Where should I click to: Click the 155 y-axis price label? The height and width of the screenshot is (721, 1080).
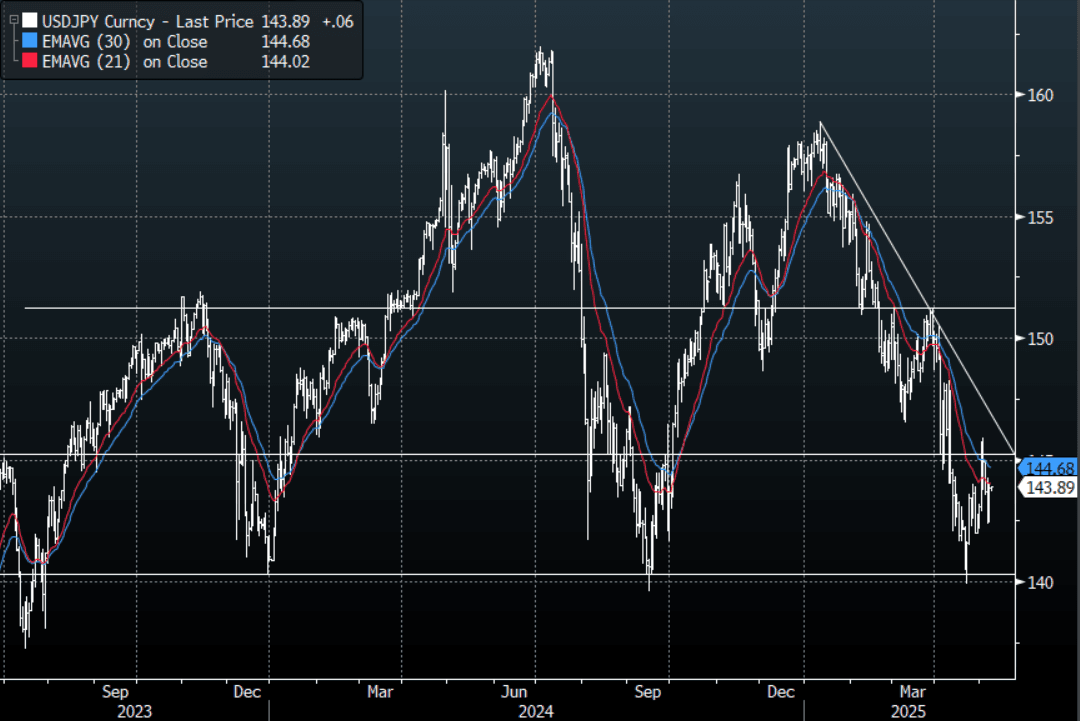tap(1040, 217)
